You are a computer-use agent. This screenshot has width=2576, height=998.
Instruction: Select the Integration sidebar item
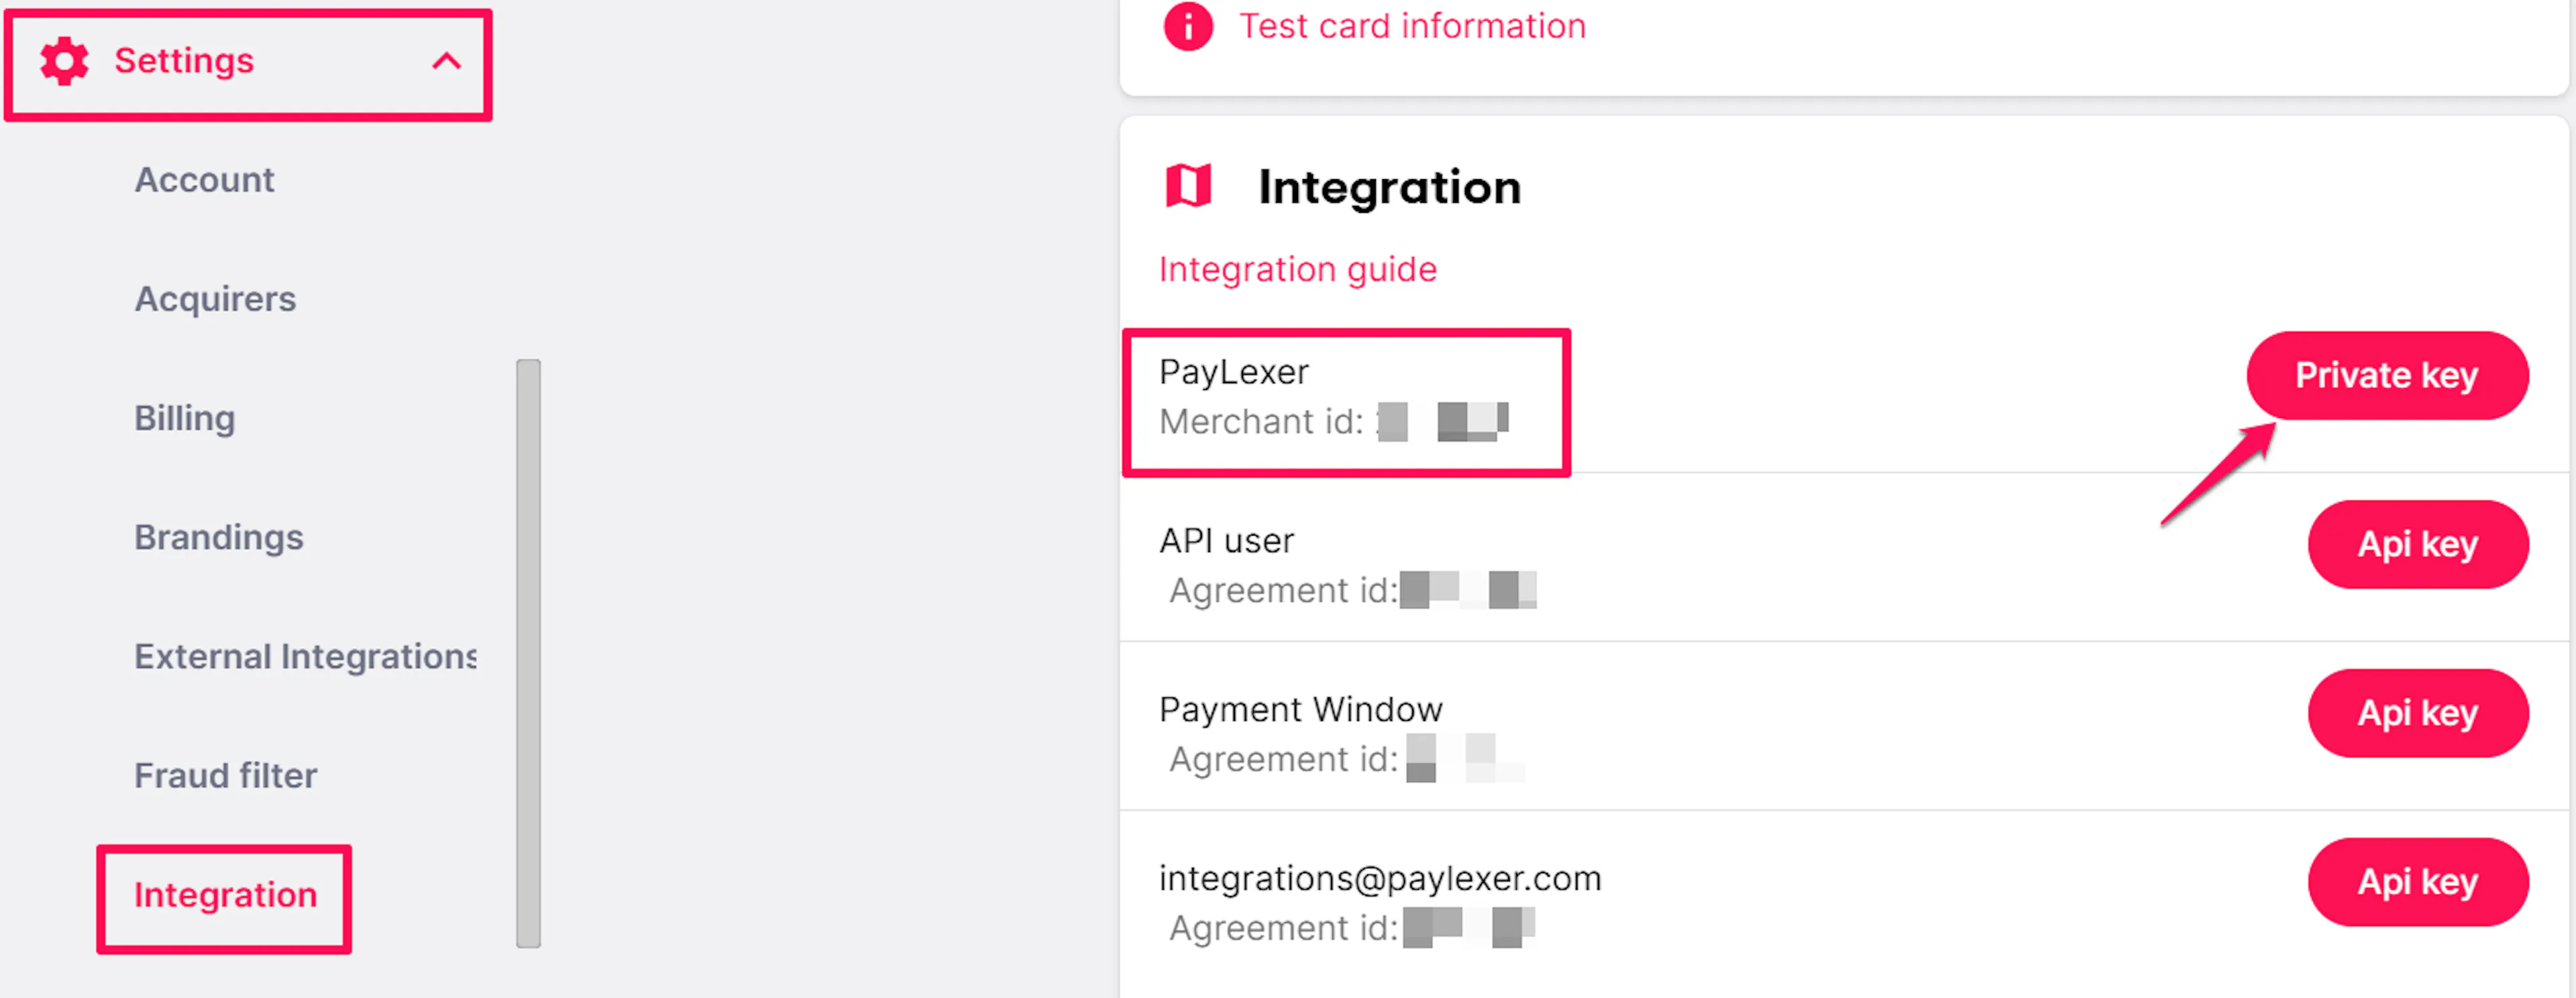225,895
